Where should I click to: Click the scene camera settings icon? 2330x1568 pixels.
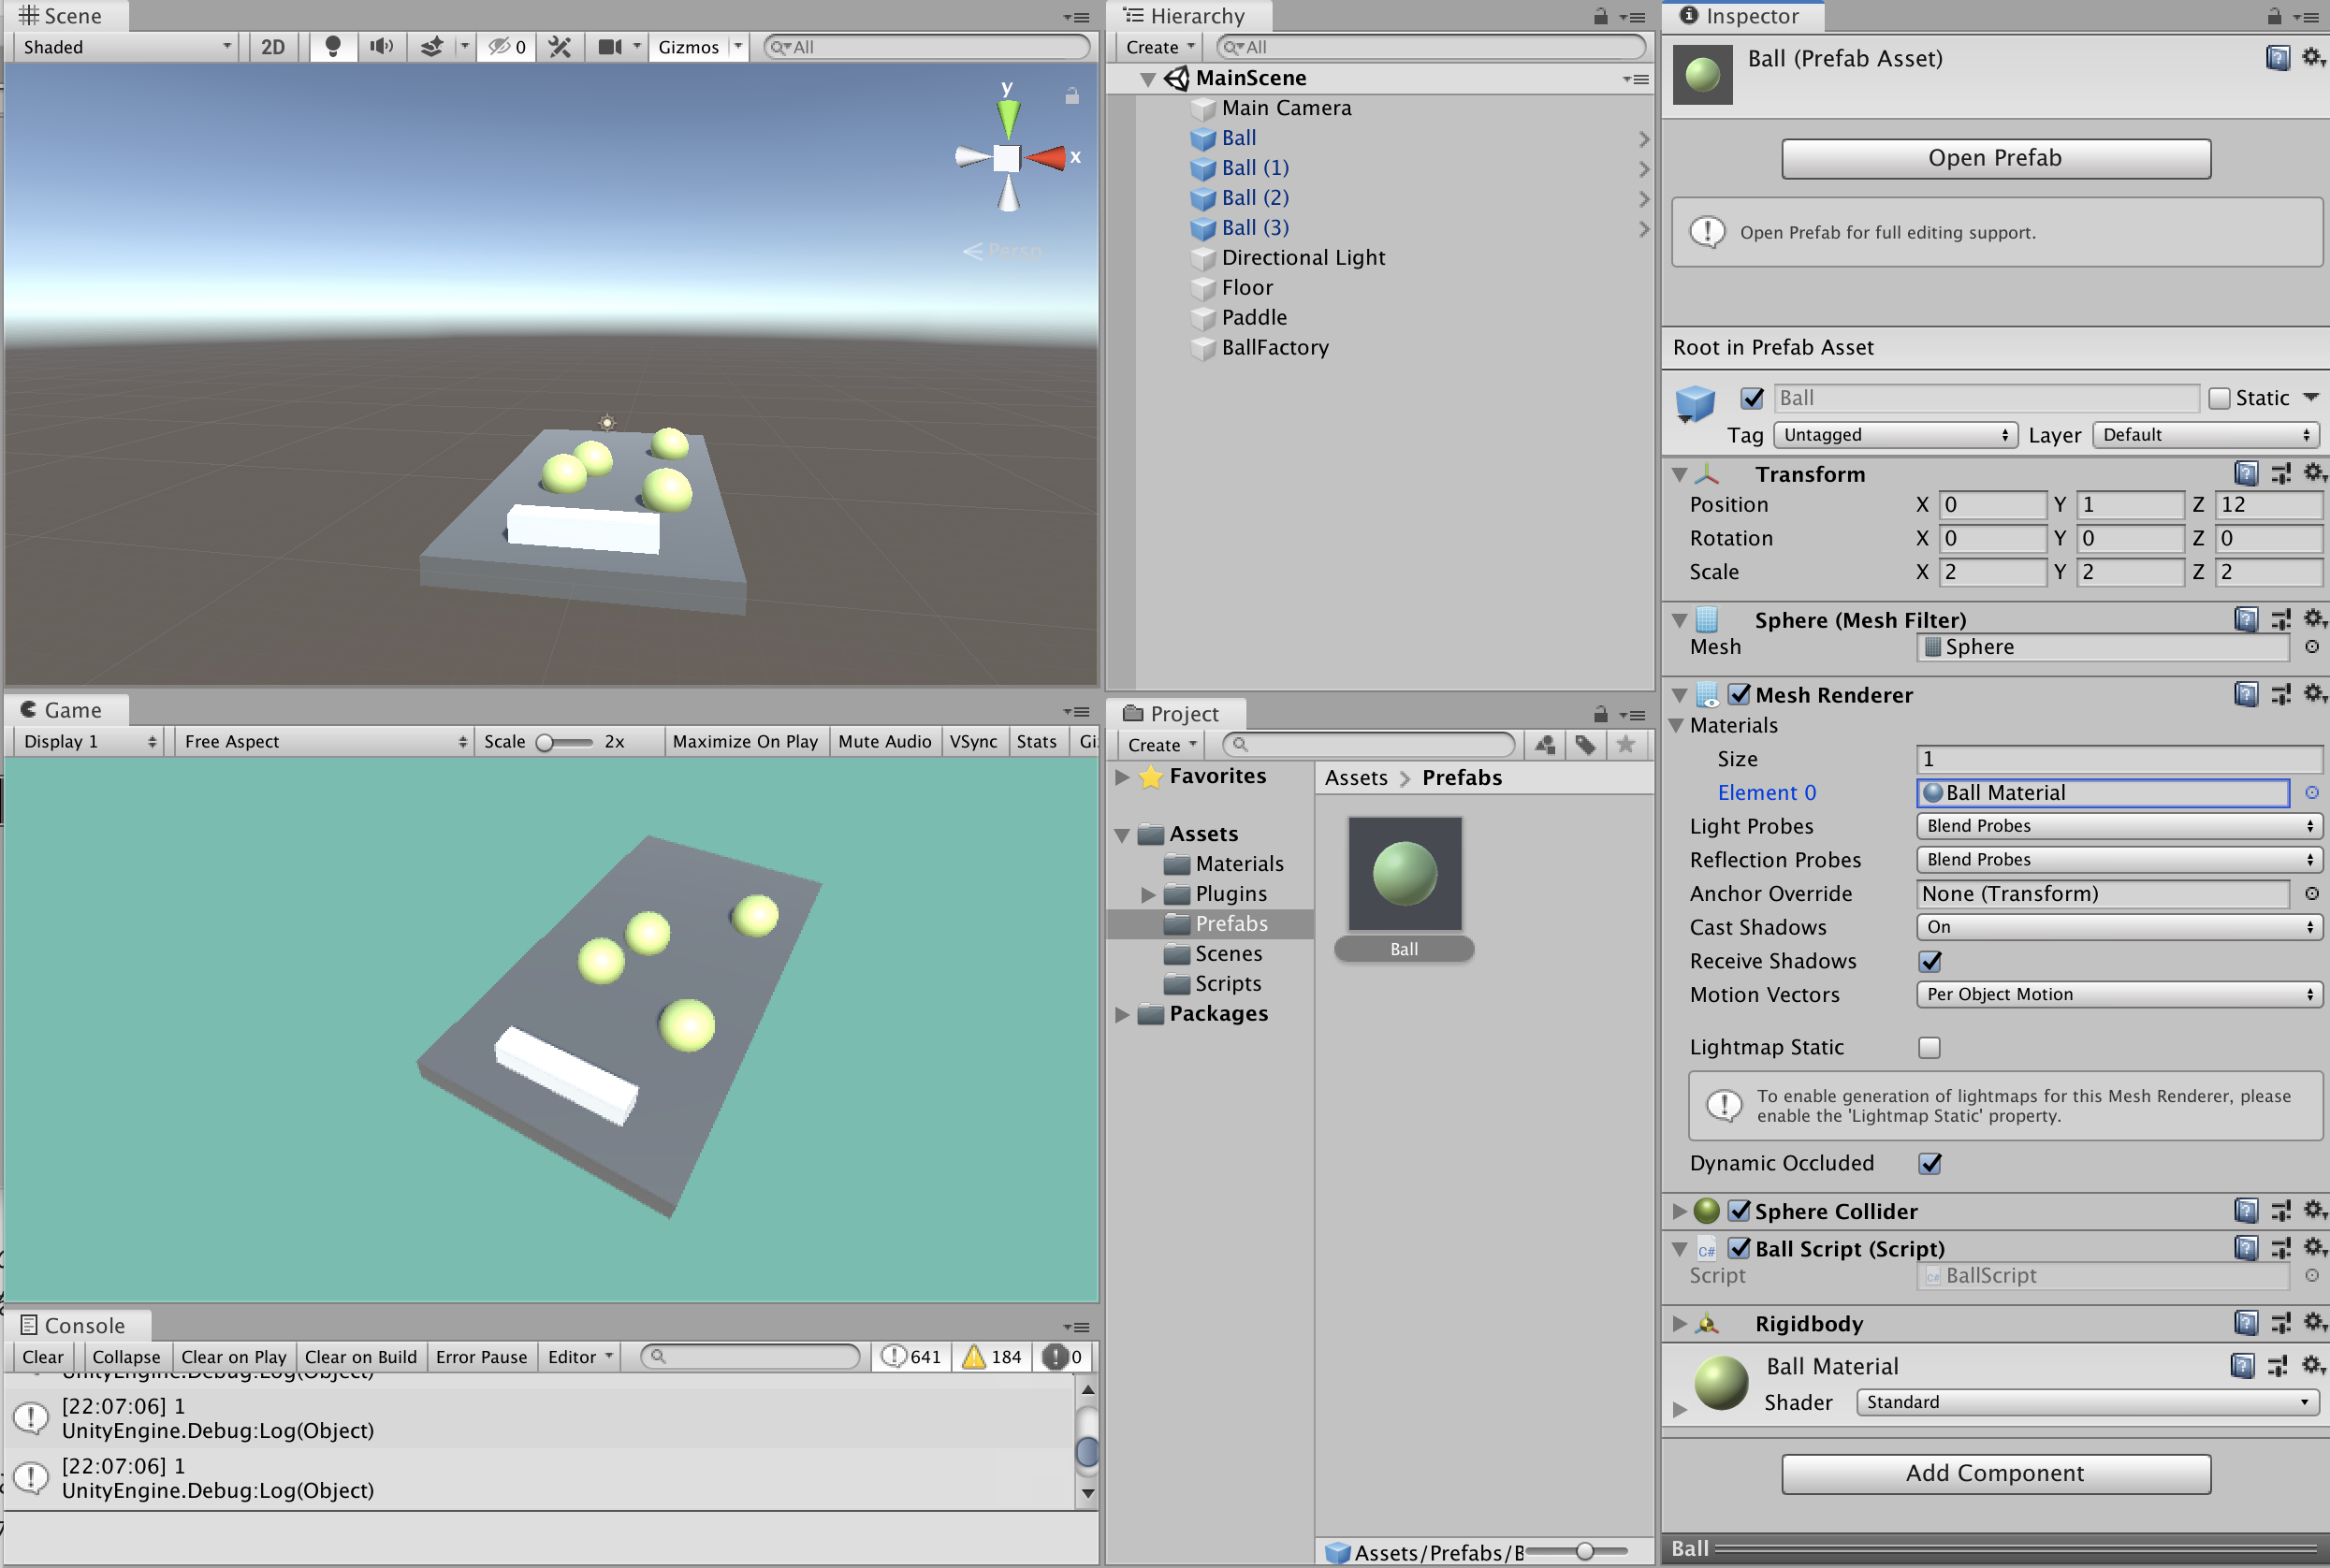click(x=609, y=47)
